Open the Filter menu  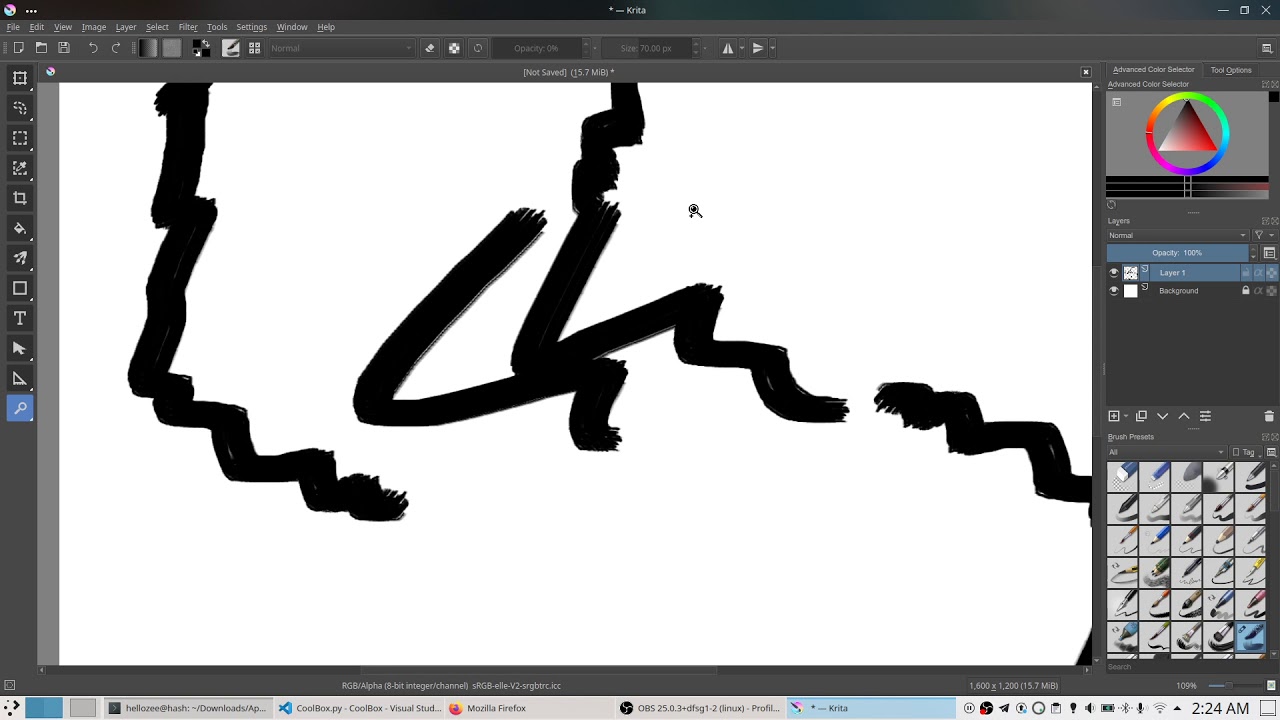pyautogui.click(x=188, y=27)
